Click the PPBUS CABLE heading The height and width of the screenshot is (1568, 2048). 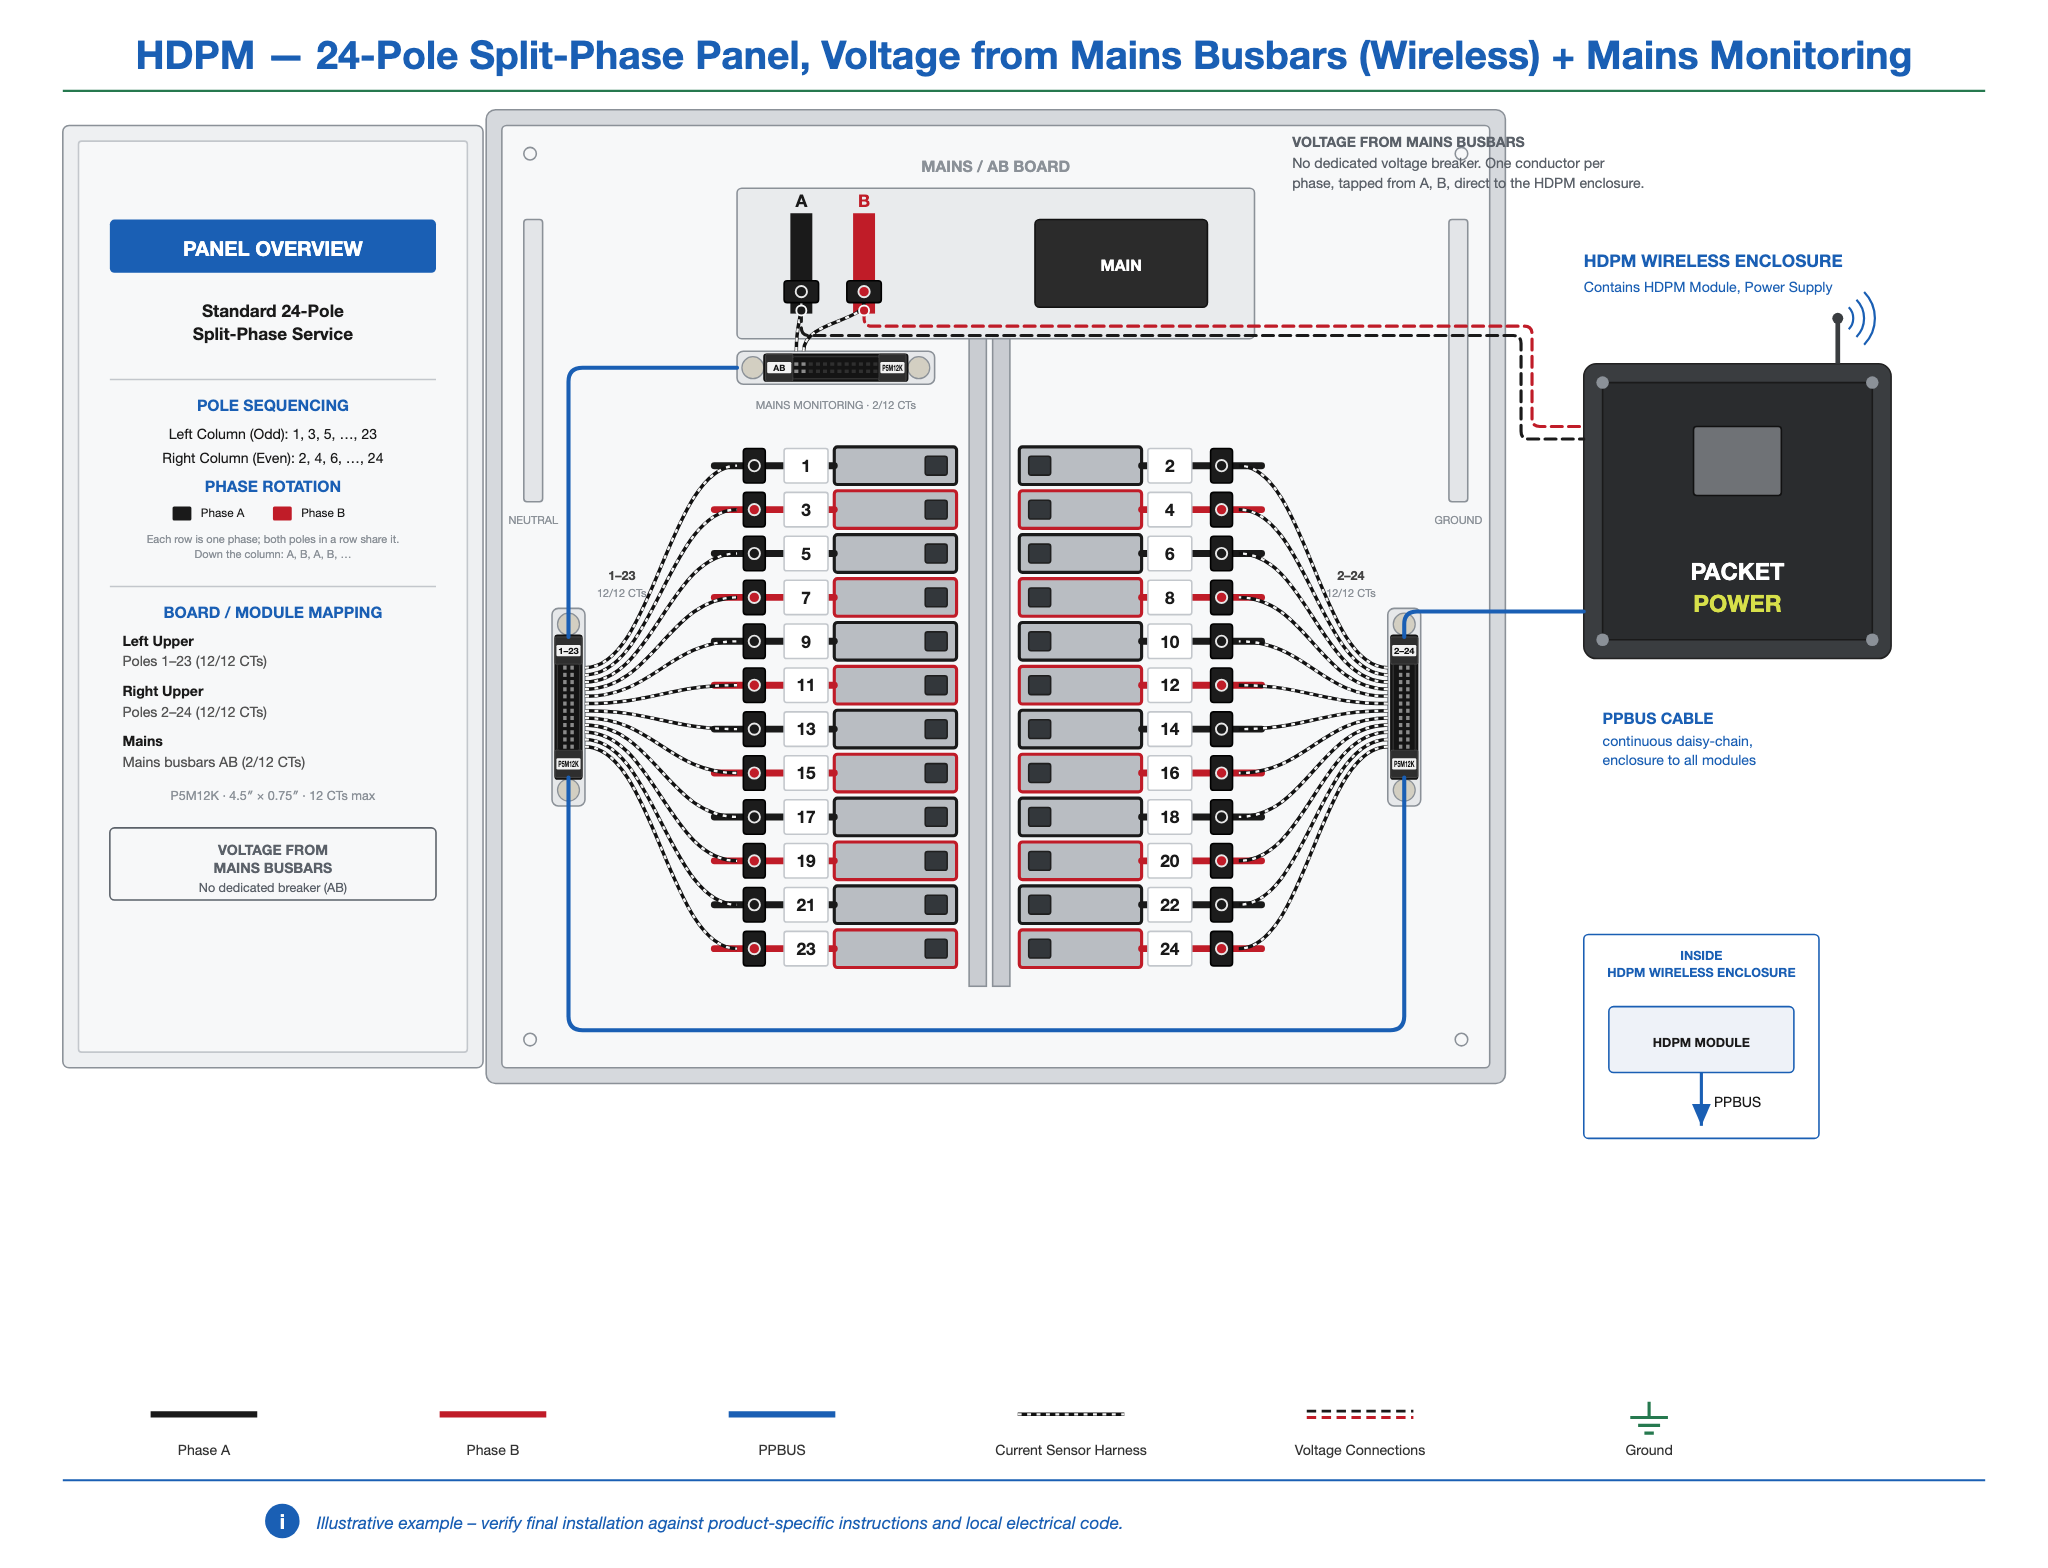pos(1657,718)
